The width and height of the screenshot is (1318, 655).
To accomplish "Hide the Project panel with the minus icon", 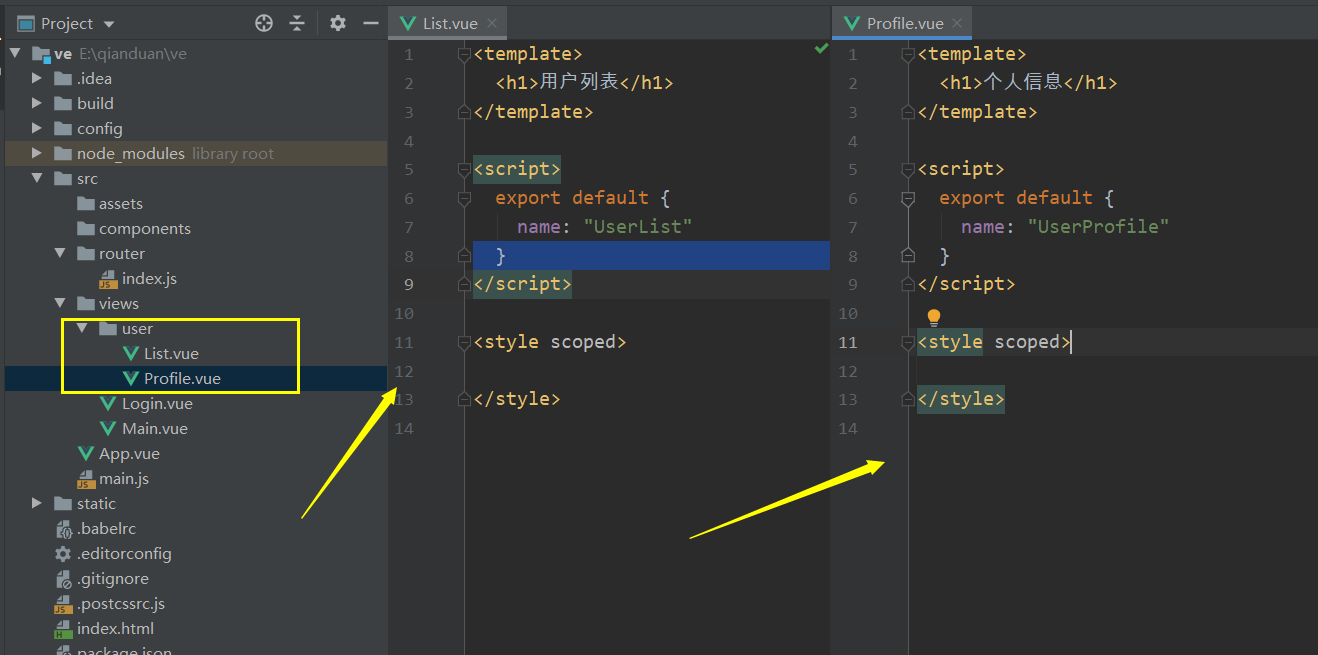I will click(x=371, y=23).
